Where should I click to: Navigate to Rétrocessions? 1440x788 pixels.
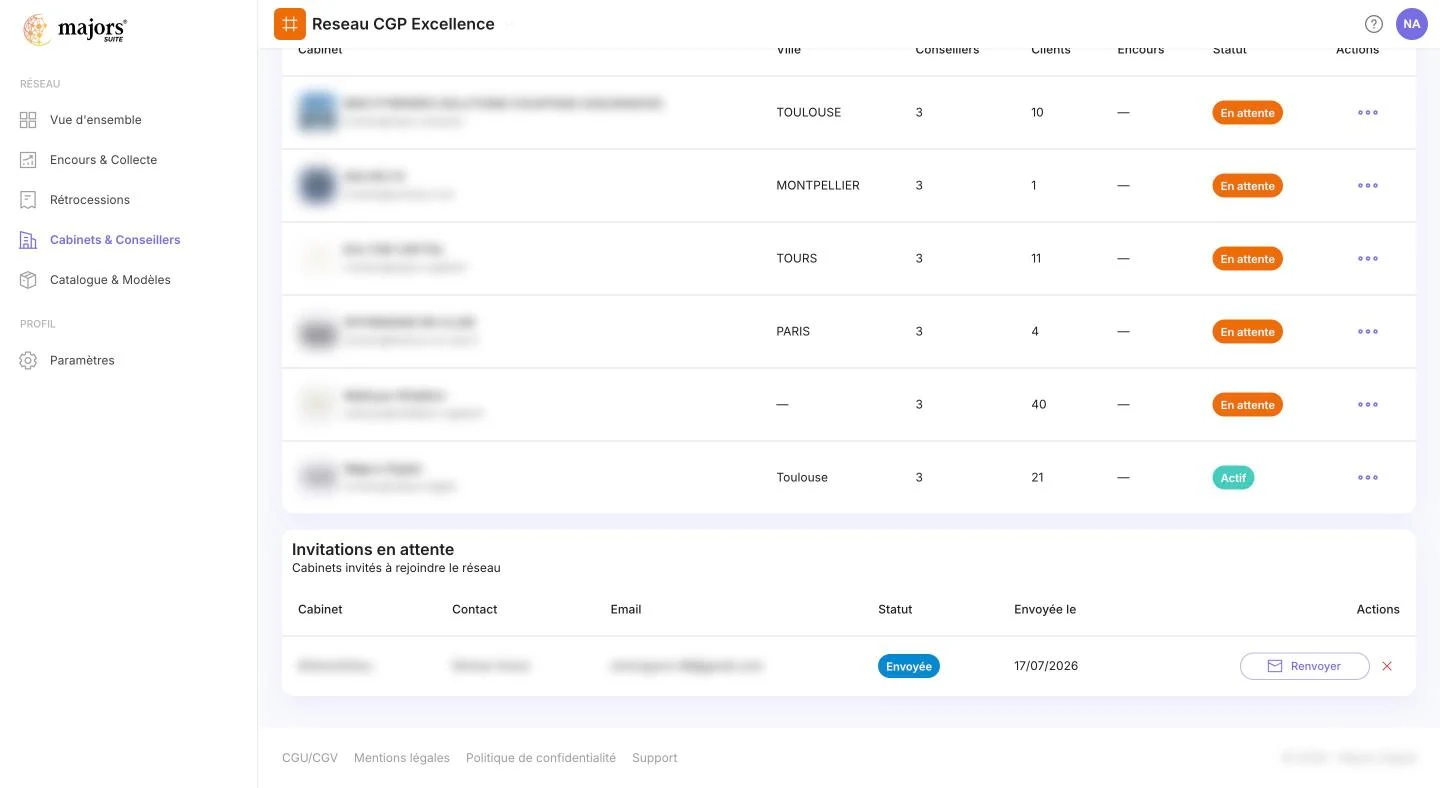tap(90, 200)
